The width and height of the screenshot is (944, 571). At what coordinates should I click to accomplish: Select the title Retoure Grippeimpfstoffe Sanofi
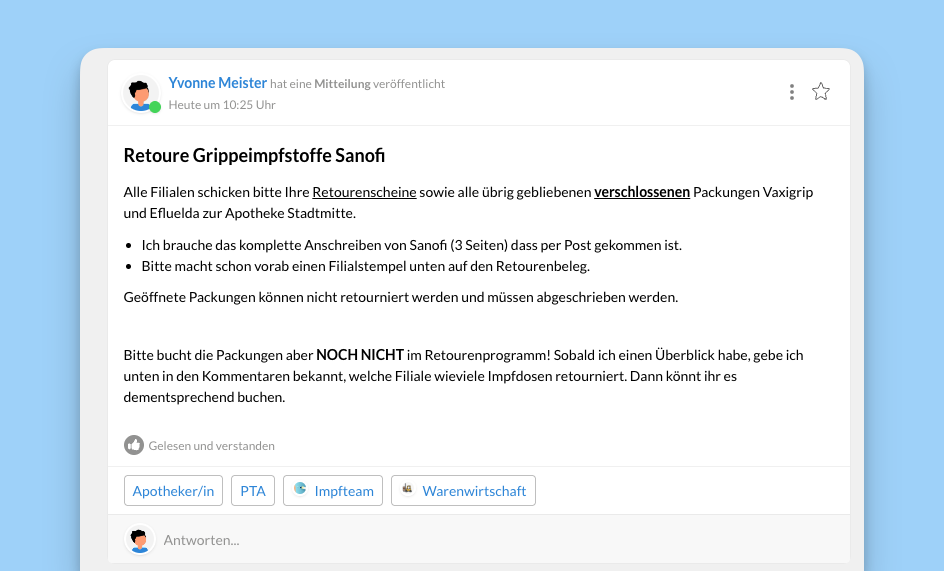(x=254, y=156)
